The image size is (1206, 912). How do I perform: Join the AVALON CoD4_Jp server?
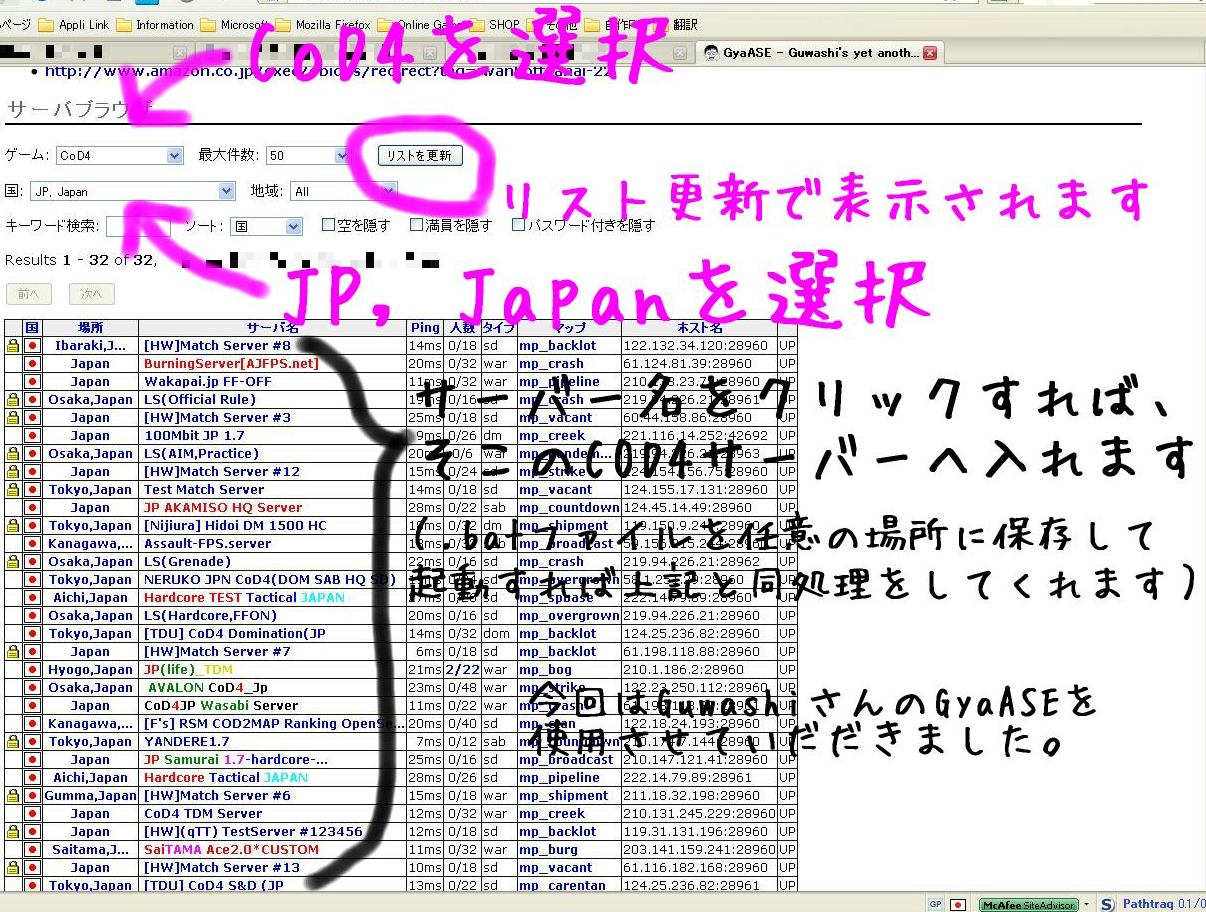[x=208, y=688]
